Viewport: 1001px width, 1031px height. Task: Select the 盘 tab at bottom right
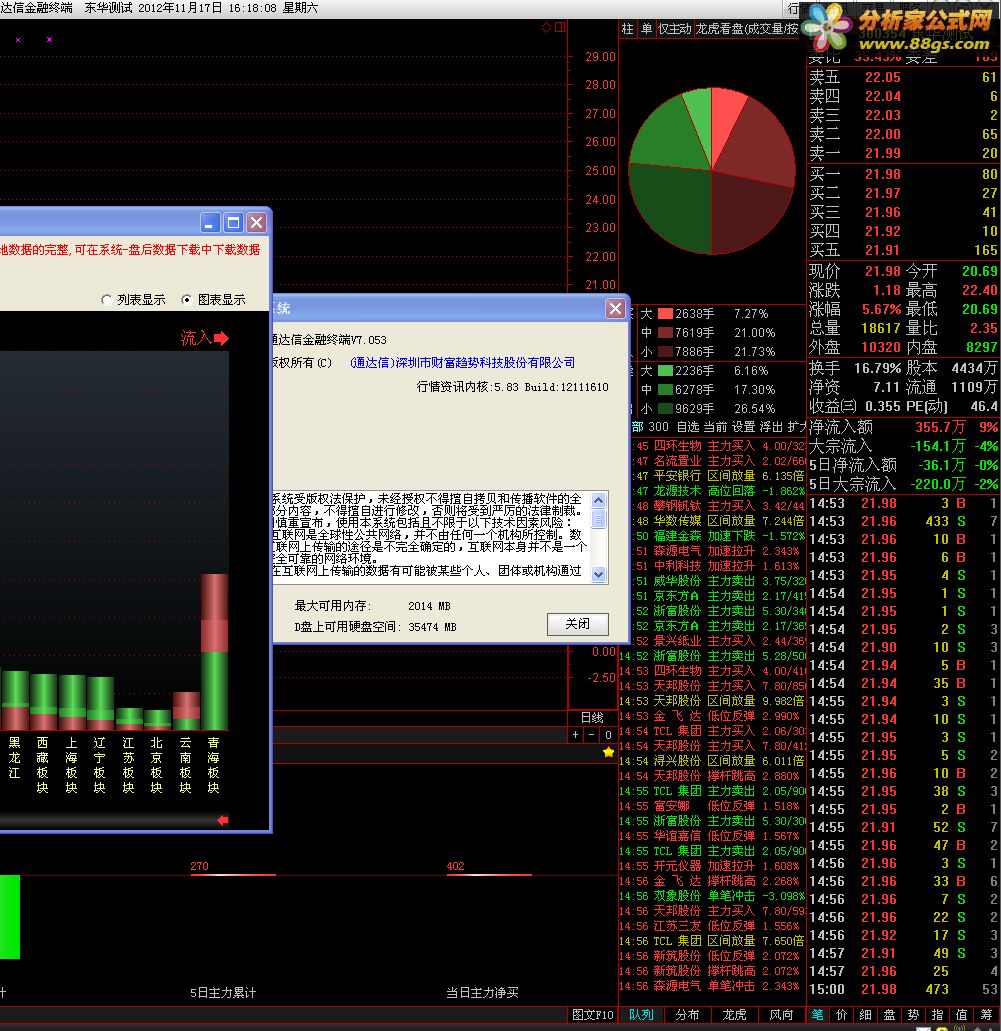pos(889,1015)
